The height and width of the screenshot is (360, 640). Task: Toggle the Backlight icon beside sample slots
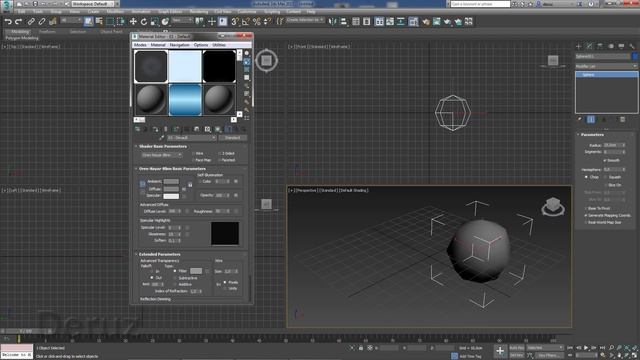tap(247, 62)
